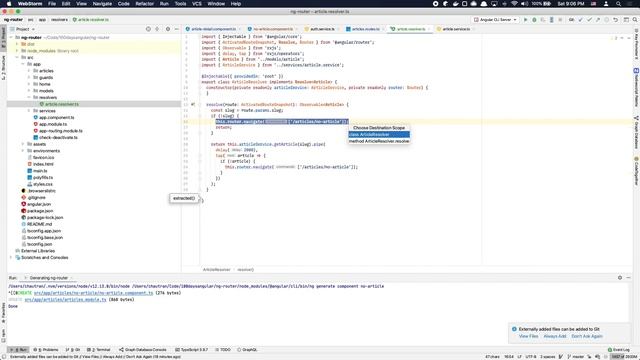Choose class ArticleResolver destination scope
The width and height of the screenshot is (640, 360).
coord(379,134)
